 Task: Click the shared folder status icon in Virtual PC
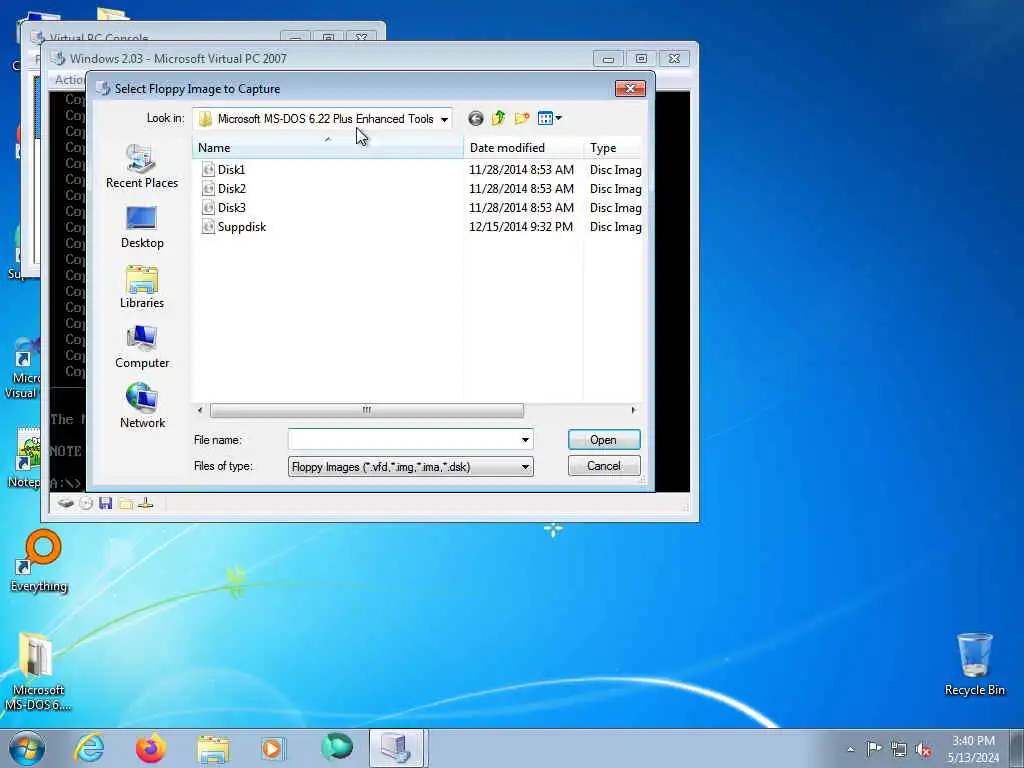coord(125,503)
